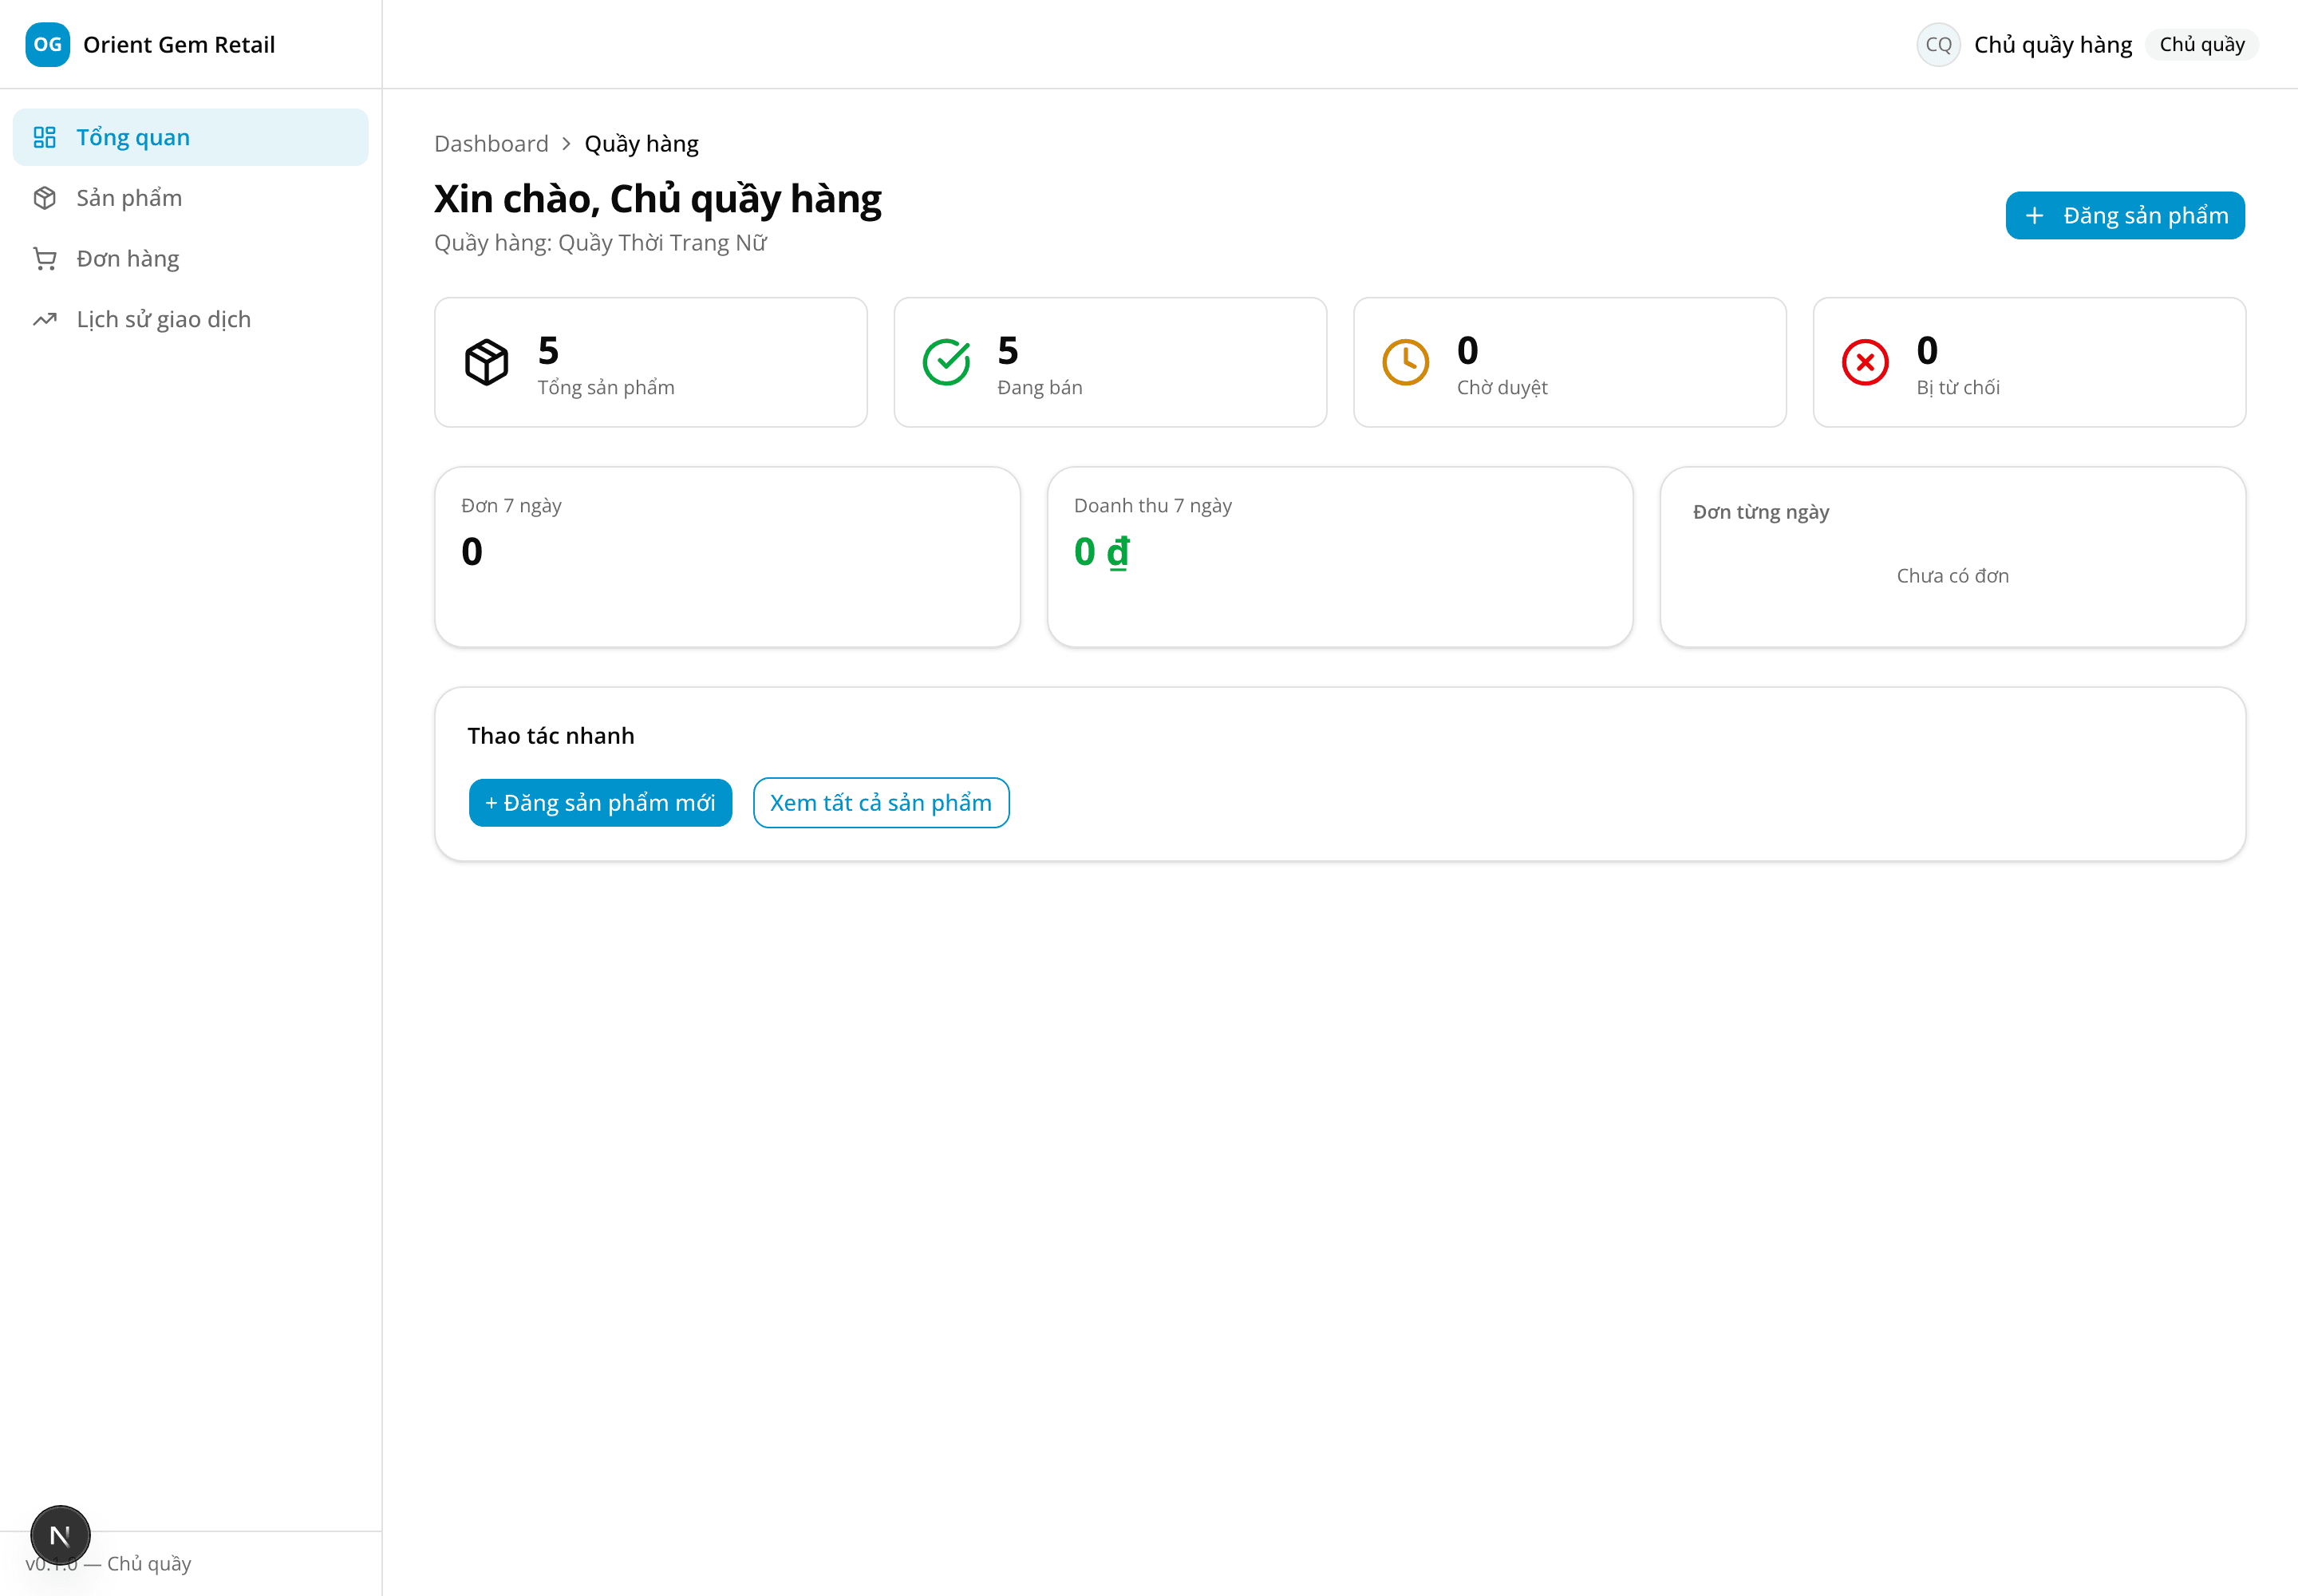The width and height of the screenshot is (2298, 1596).
Task: Click the v0.1.0 — Chủ quầy version footer
Action: [108, 1564]
